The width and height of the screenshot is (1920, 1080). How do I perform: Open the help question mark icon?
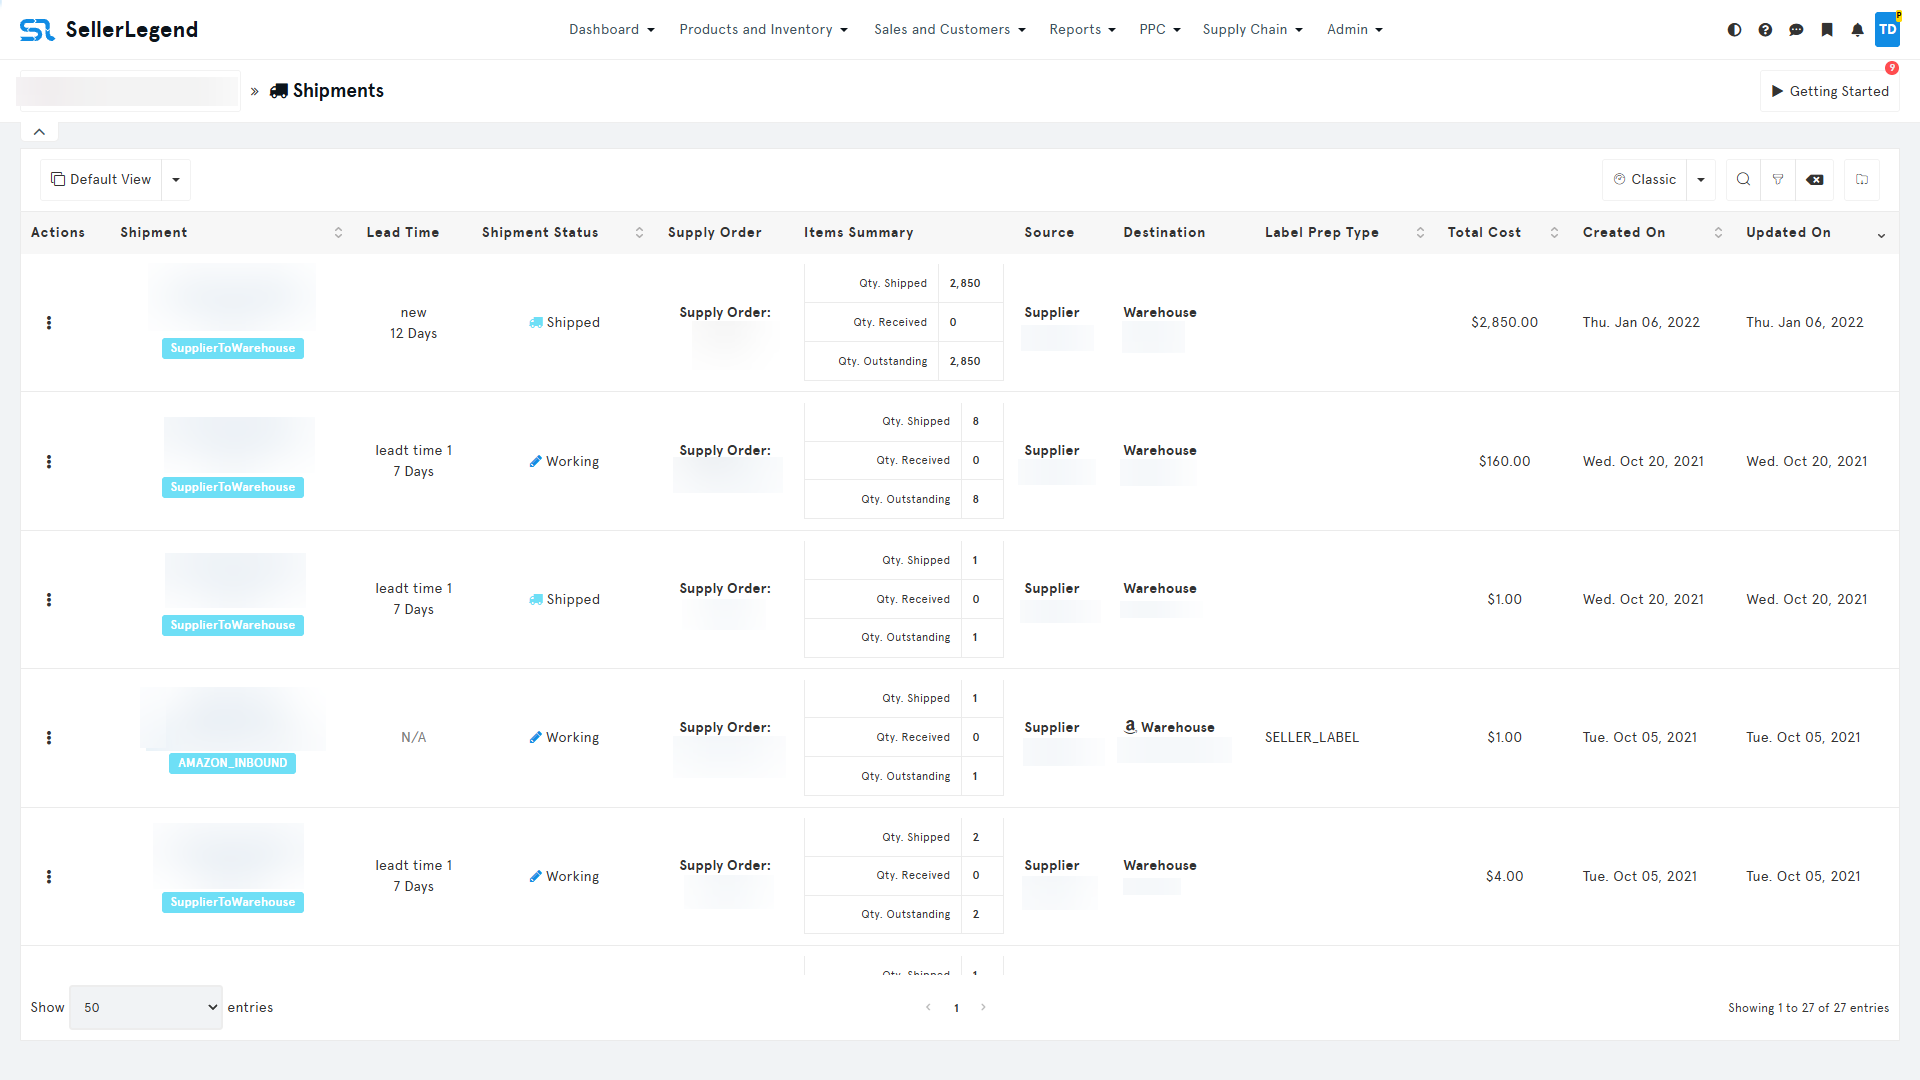1765,29
